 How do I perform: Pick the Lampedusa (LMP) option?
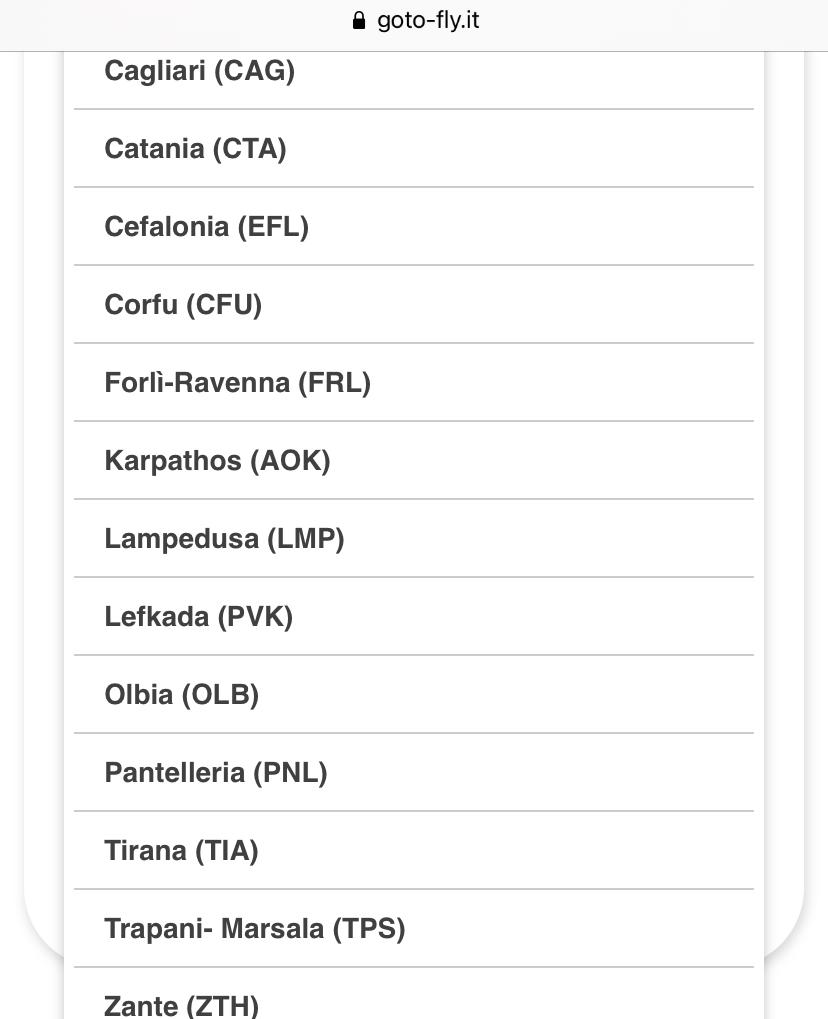225,539
